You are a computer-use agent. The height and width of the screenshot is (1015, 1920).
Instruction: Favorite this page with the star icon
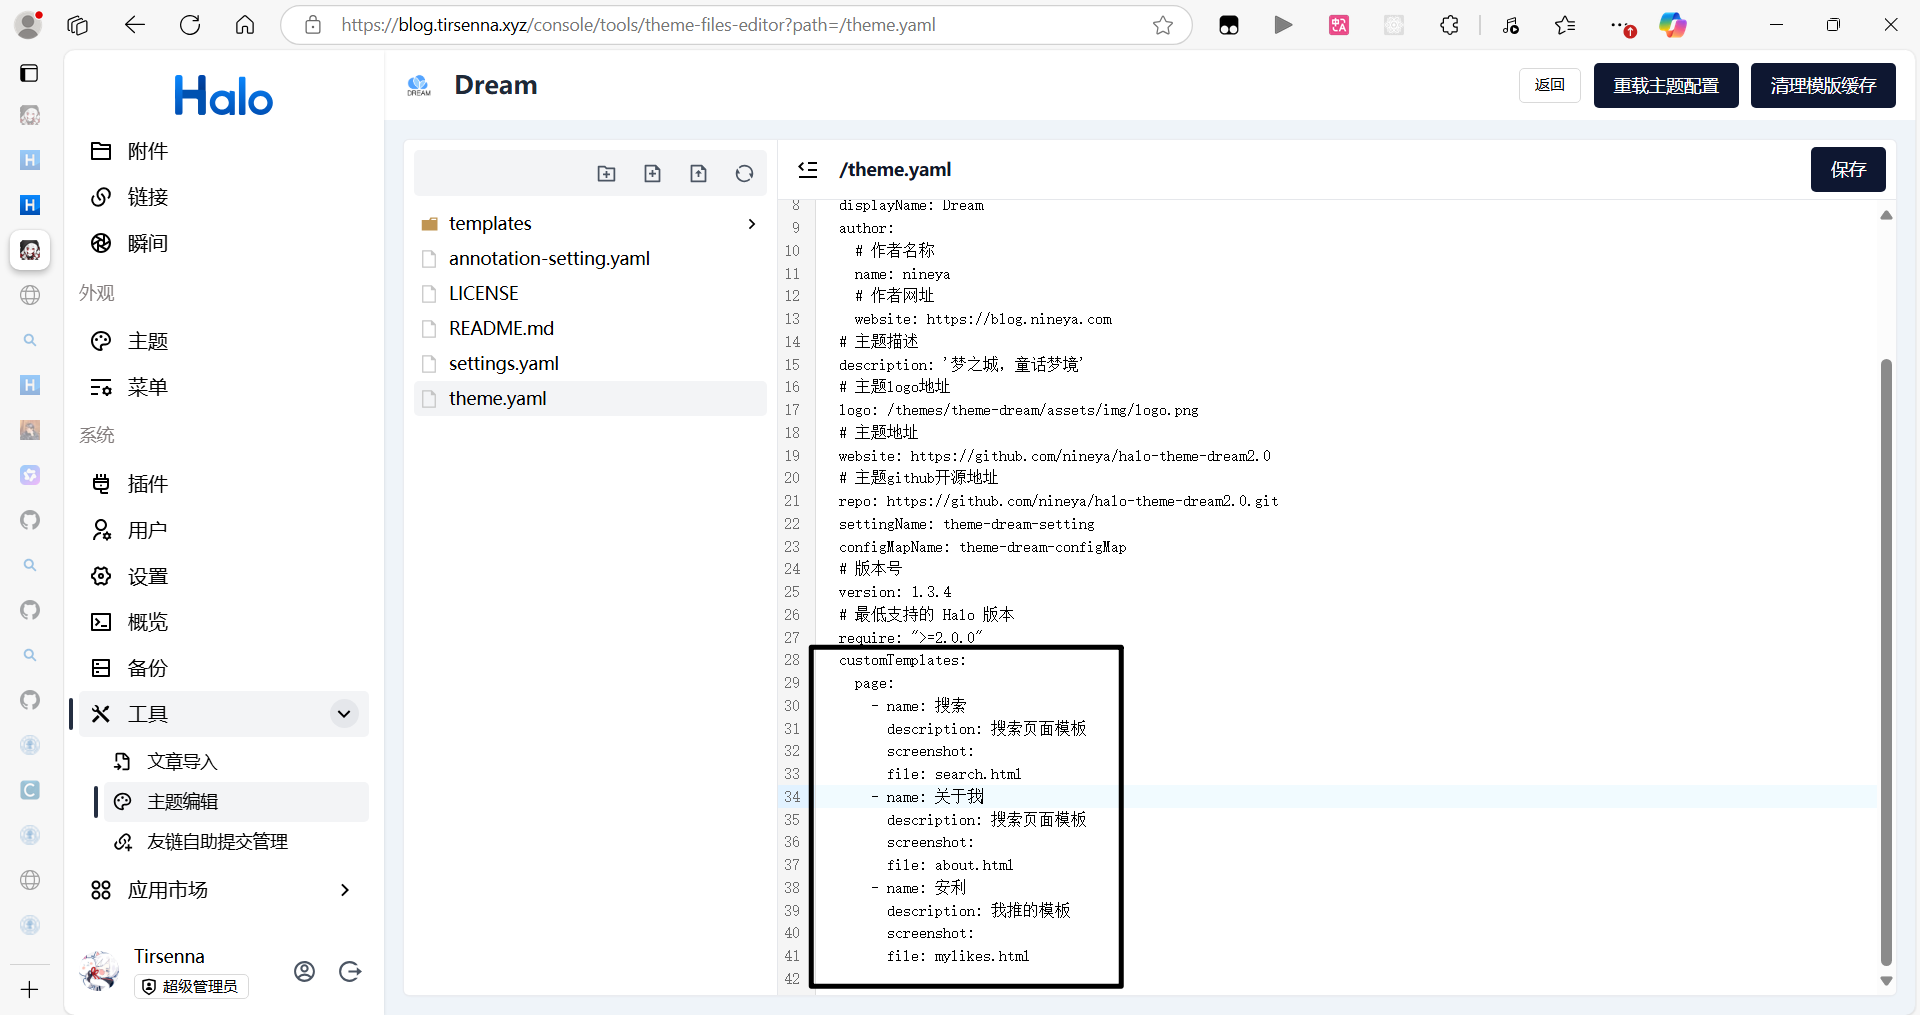tap(1162, 25)
